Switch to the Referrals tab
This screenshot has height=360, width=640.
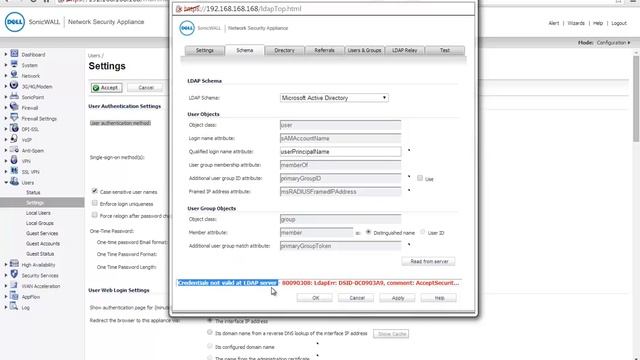tap(324, 50)
